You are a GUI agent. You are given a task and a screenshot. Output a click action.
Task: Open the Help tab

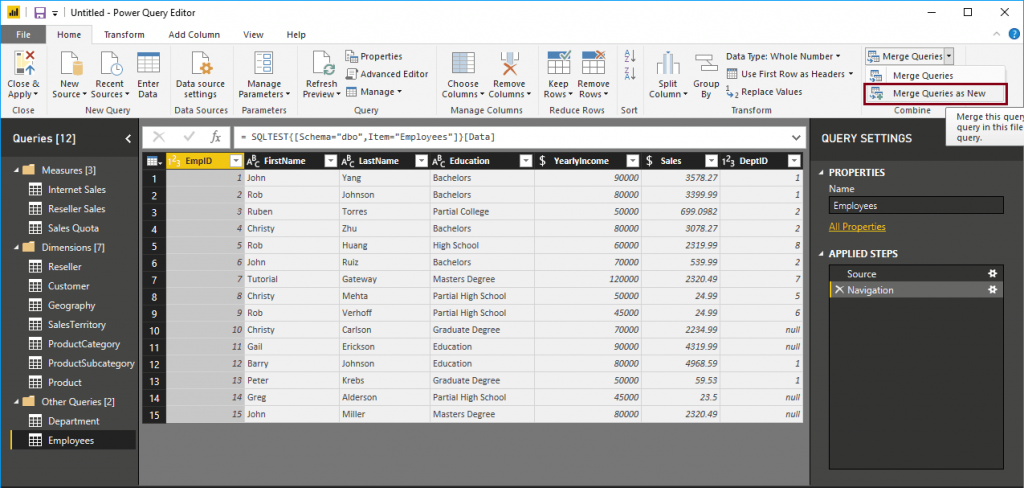(x=296, y=35)
